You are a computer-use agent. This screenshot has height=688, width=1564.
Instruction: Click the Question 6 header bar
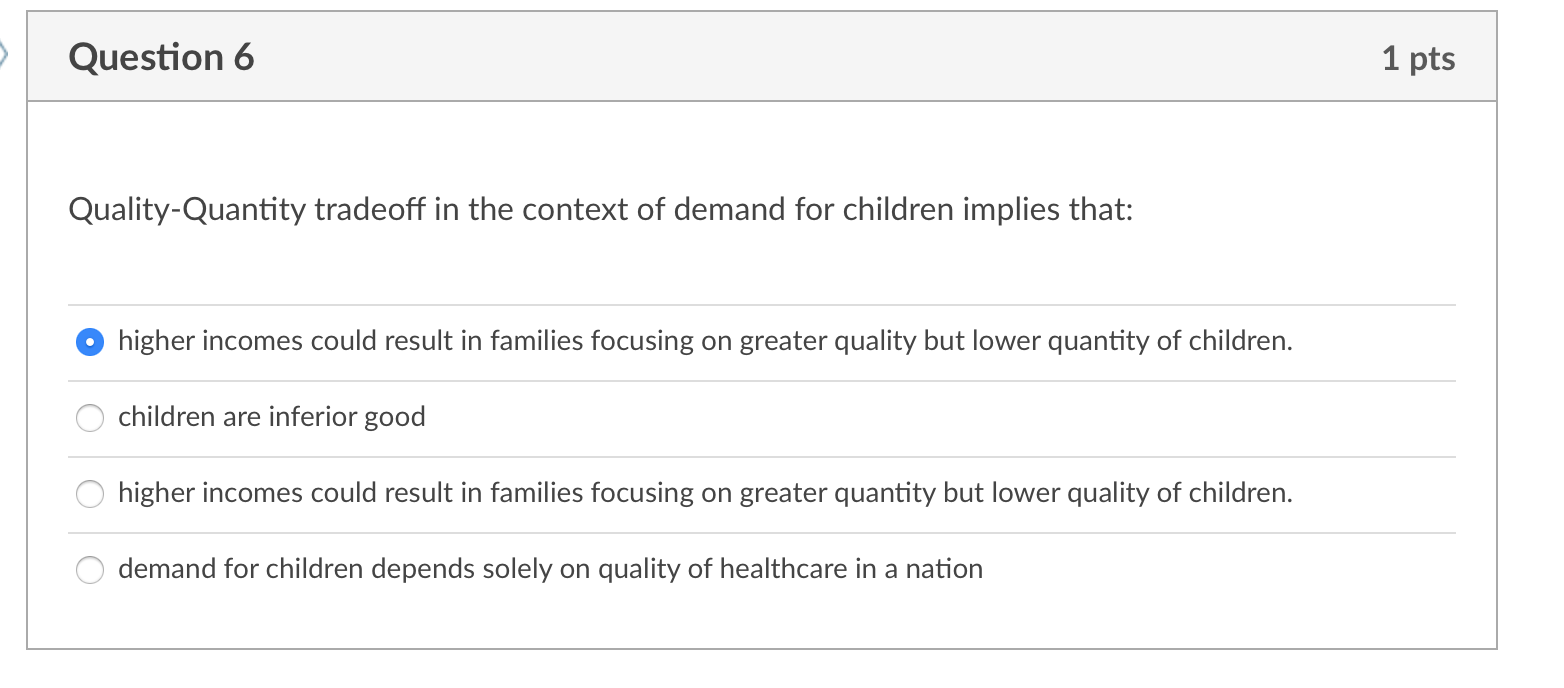760,57
